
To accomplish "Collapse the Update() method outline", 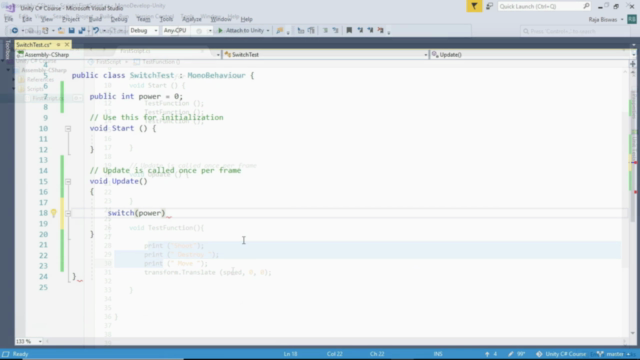I will point(68,182).
